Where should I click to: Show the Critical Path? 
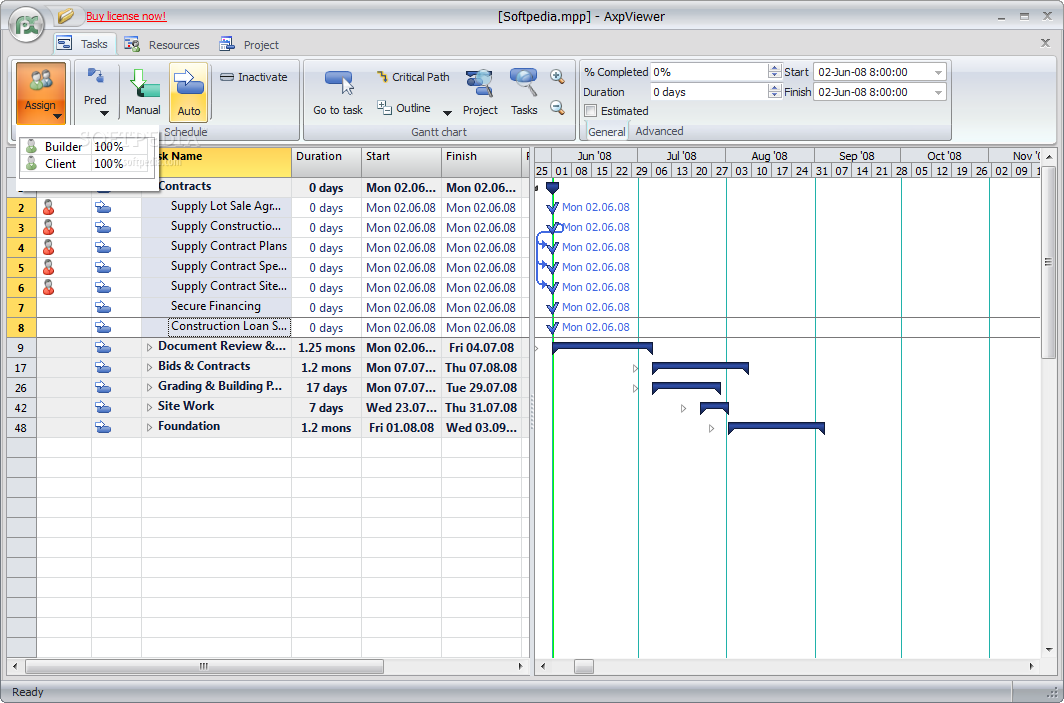413,77
